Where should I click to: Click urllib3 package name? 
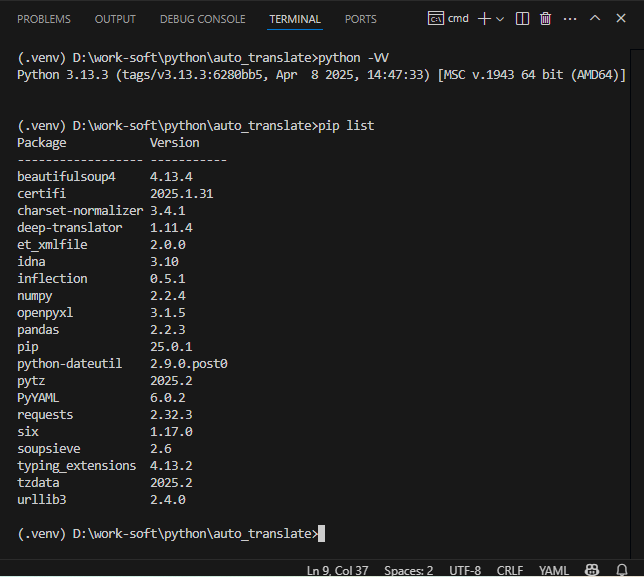41,500
